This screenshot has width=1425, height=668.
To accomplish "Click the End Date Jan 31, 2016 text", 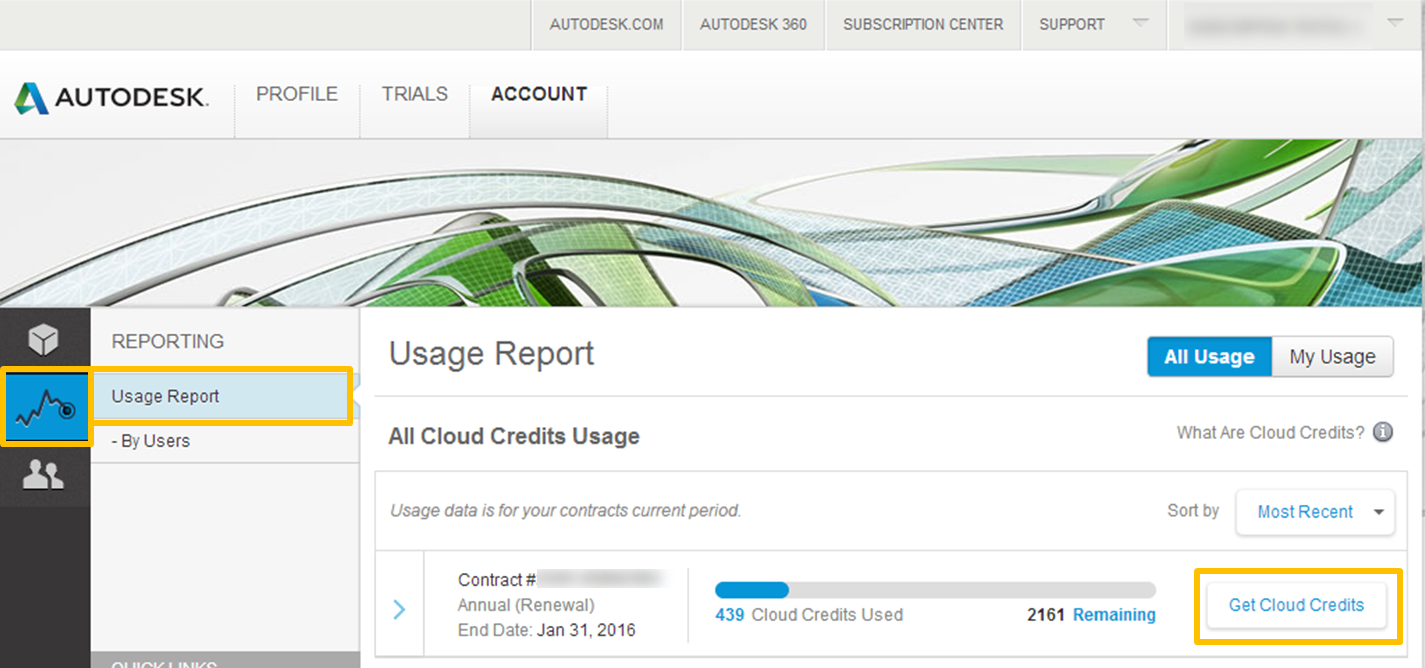I will click(x=546, y=630).
